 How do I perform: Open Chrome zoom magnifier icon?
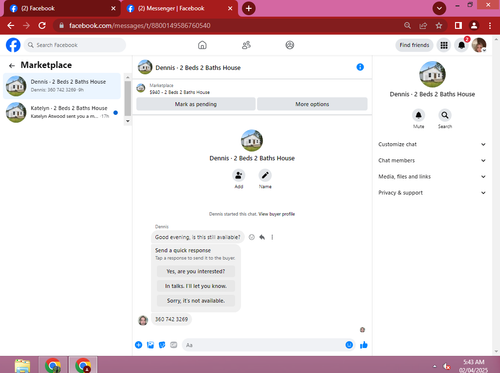[x=407, y=25]
